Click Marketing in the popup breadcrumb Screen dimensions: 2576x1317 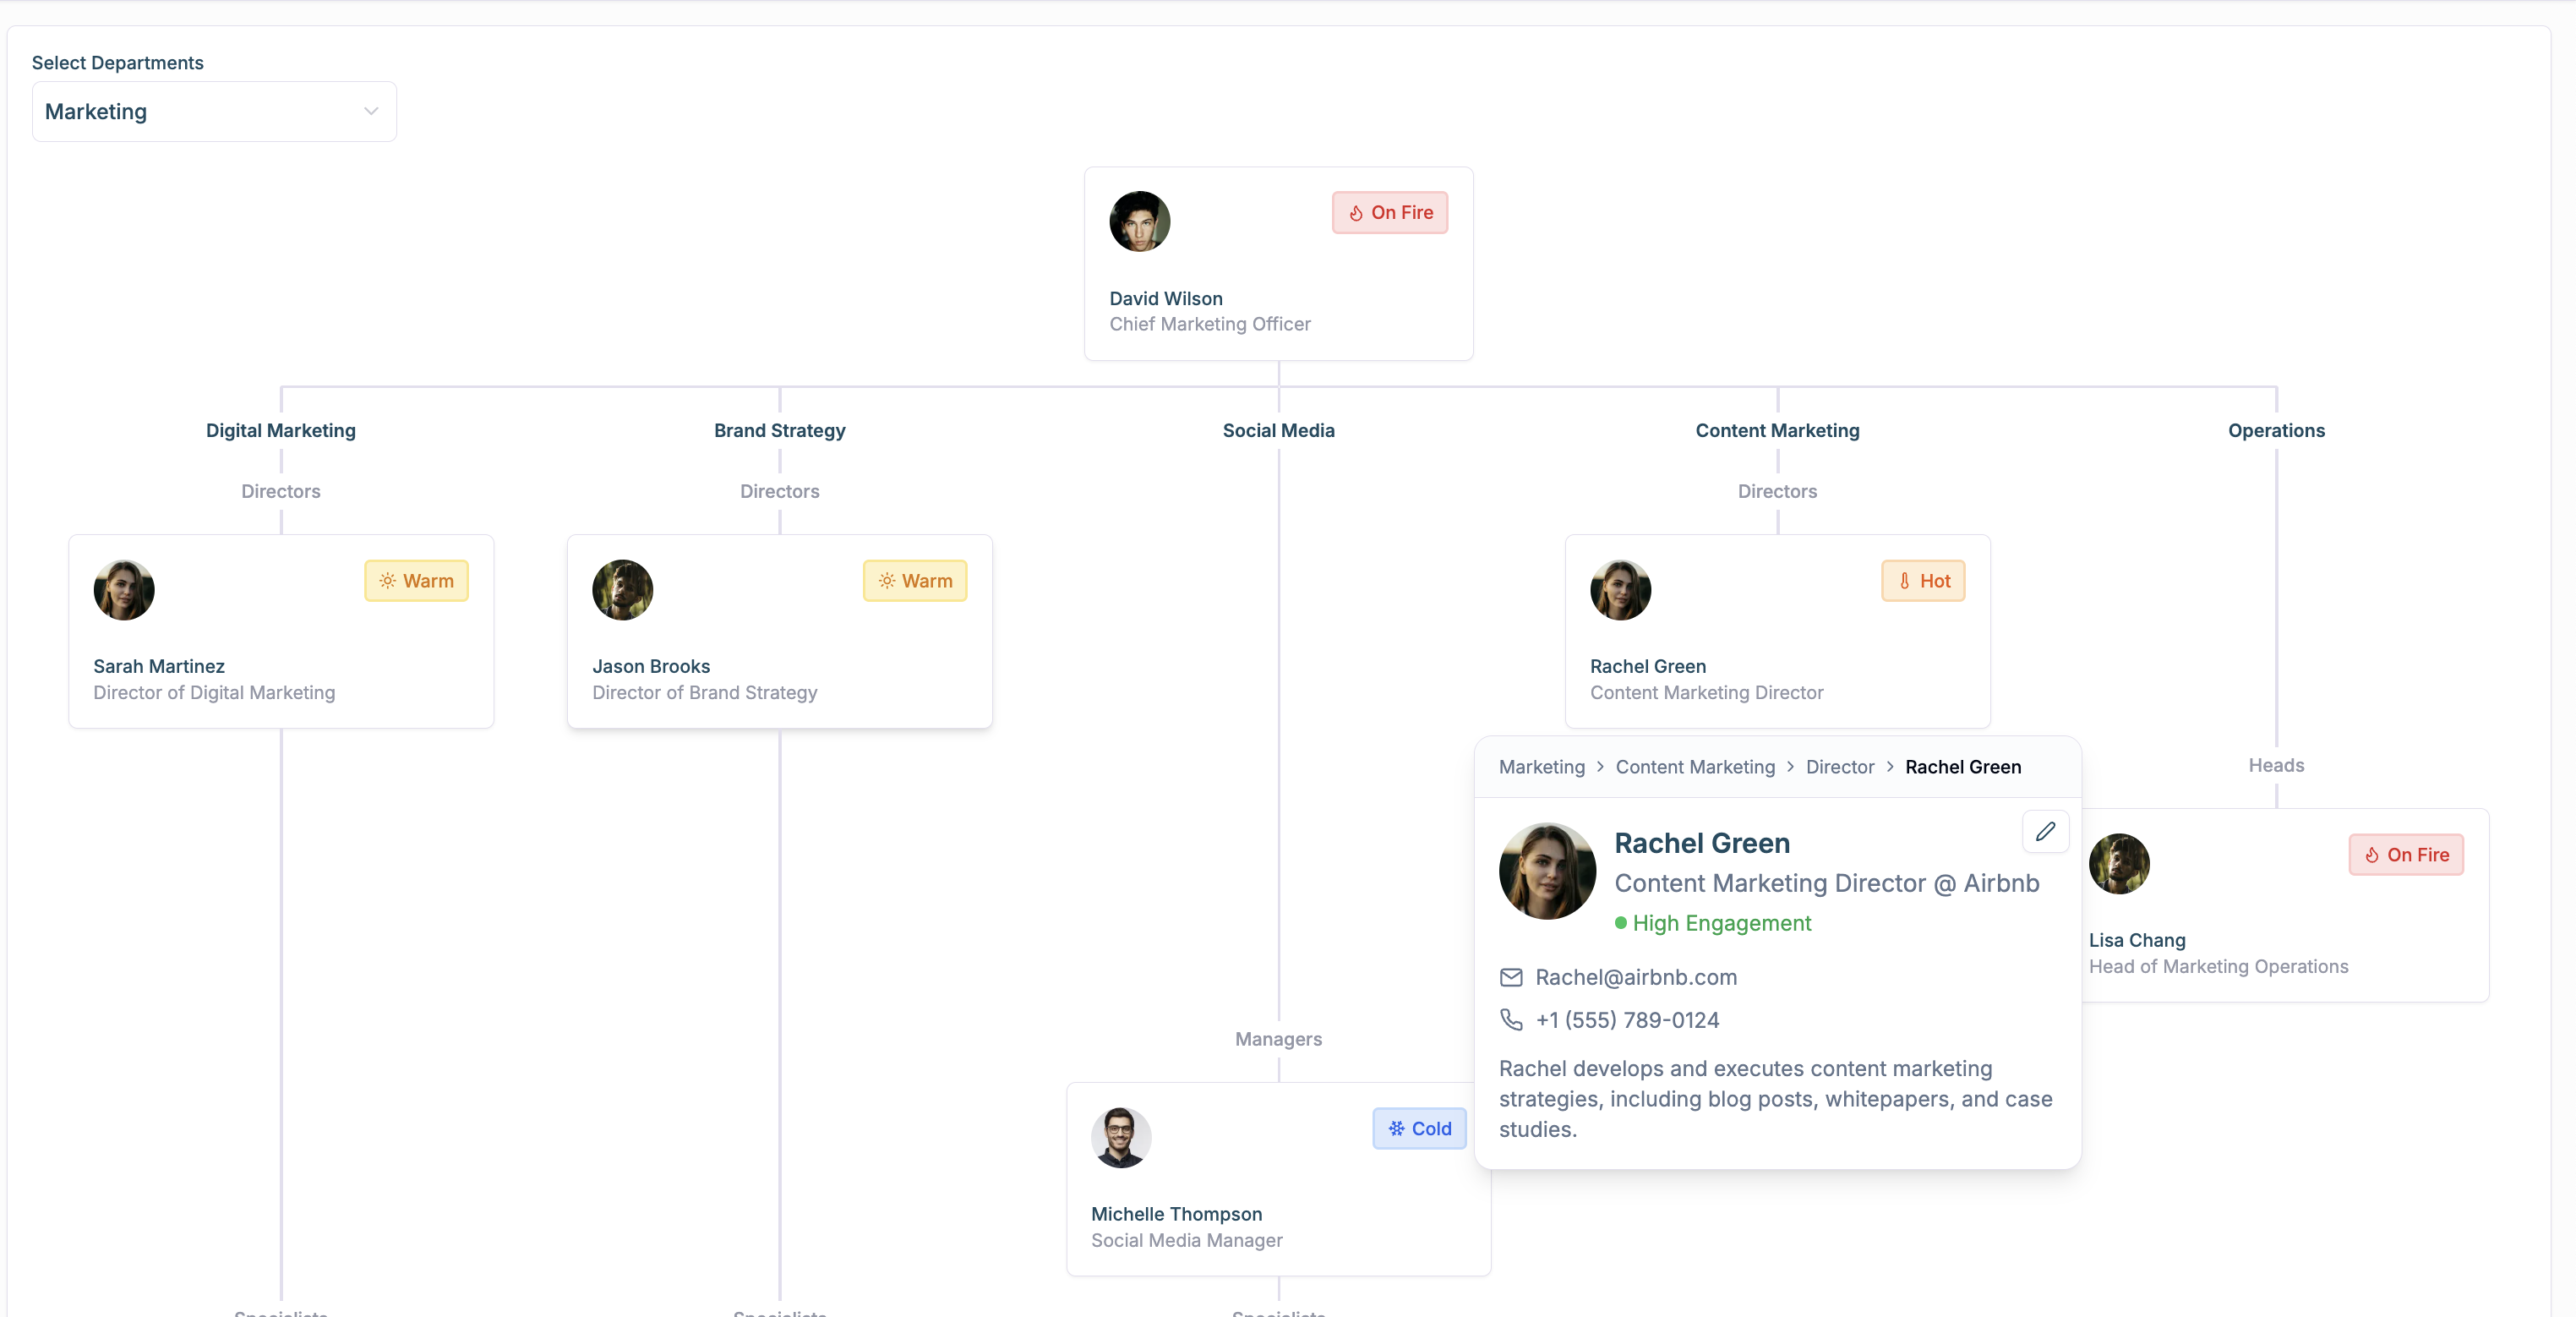click(x=1541, y=767)
